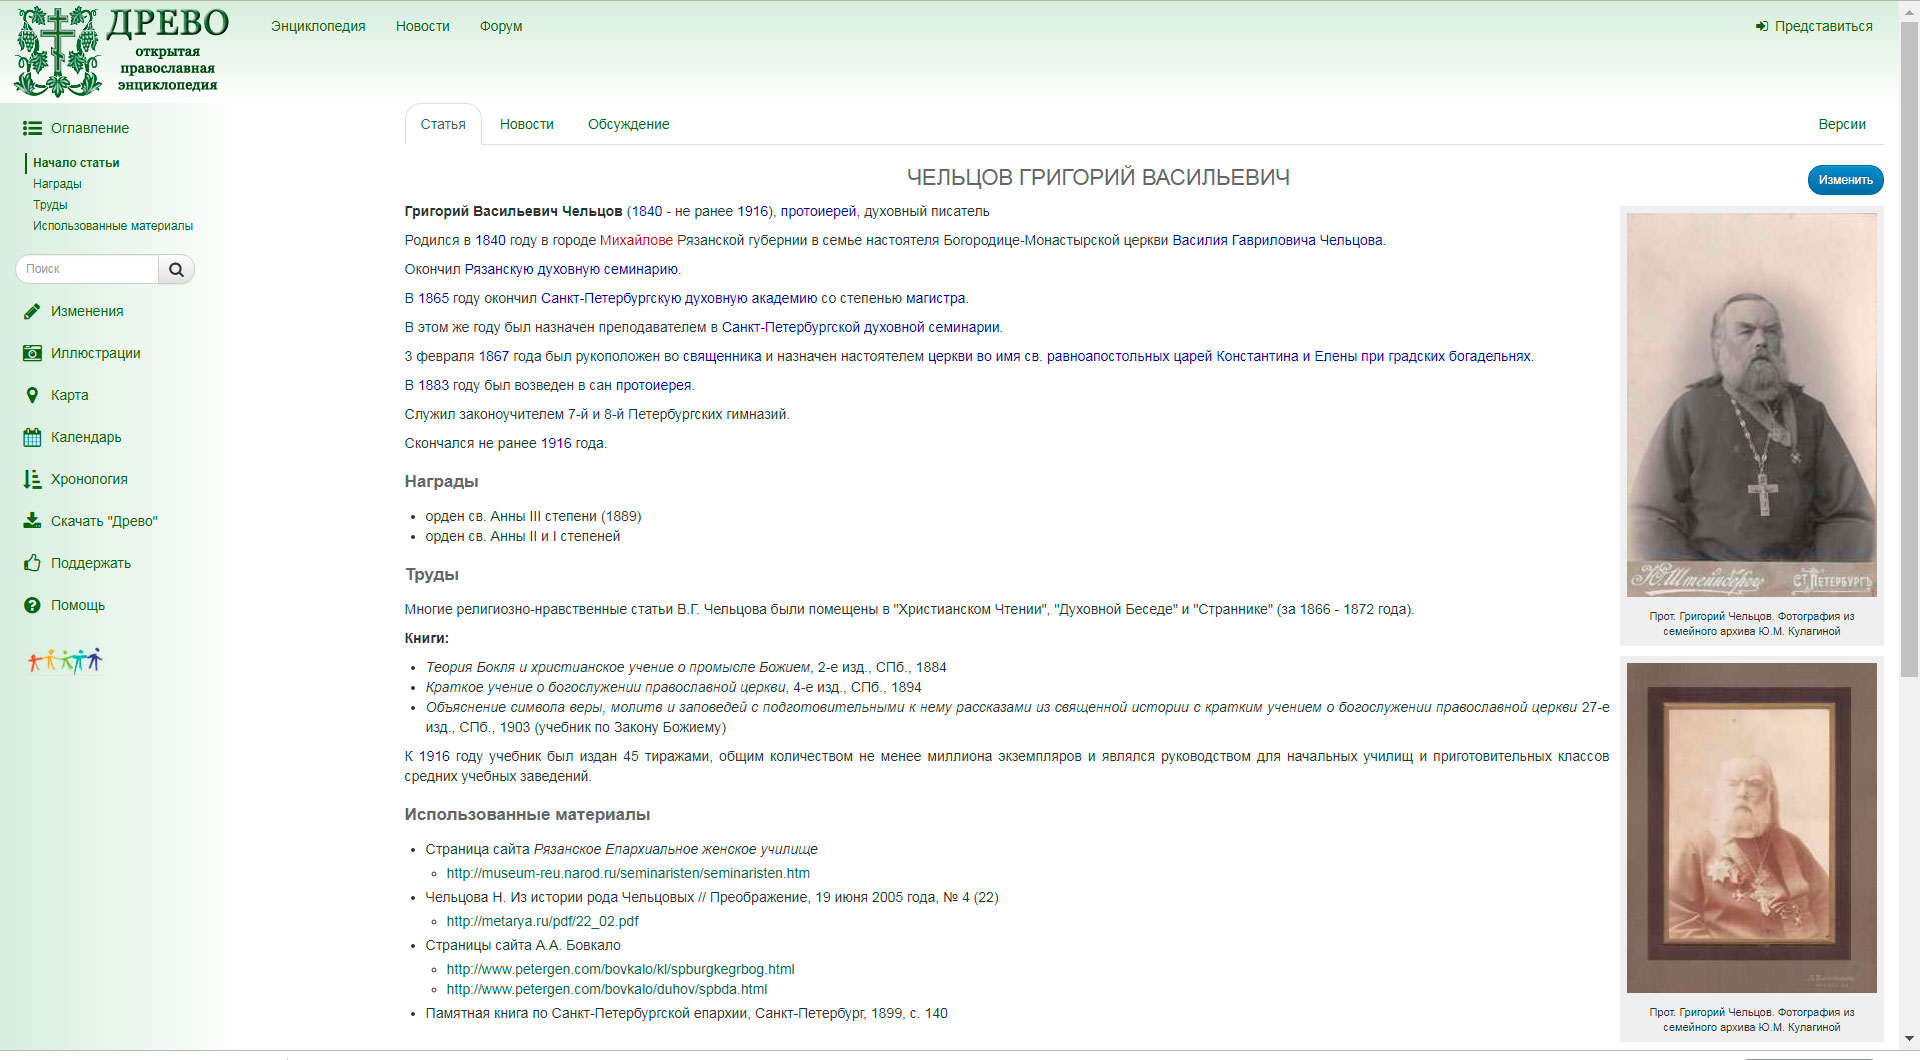
Task: Open the Скачать "Древо" link
Action: coord(104,521)
